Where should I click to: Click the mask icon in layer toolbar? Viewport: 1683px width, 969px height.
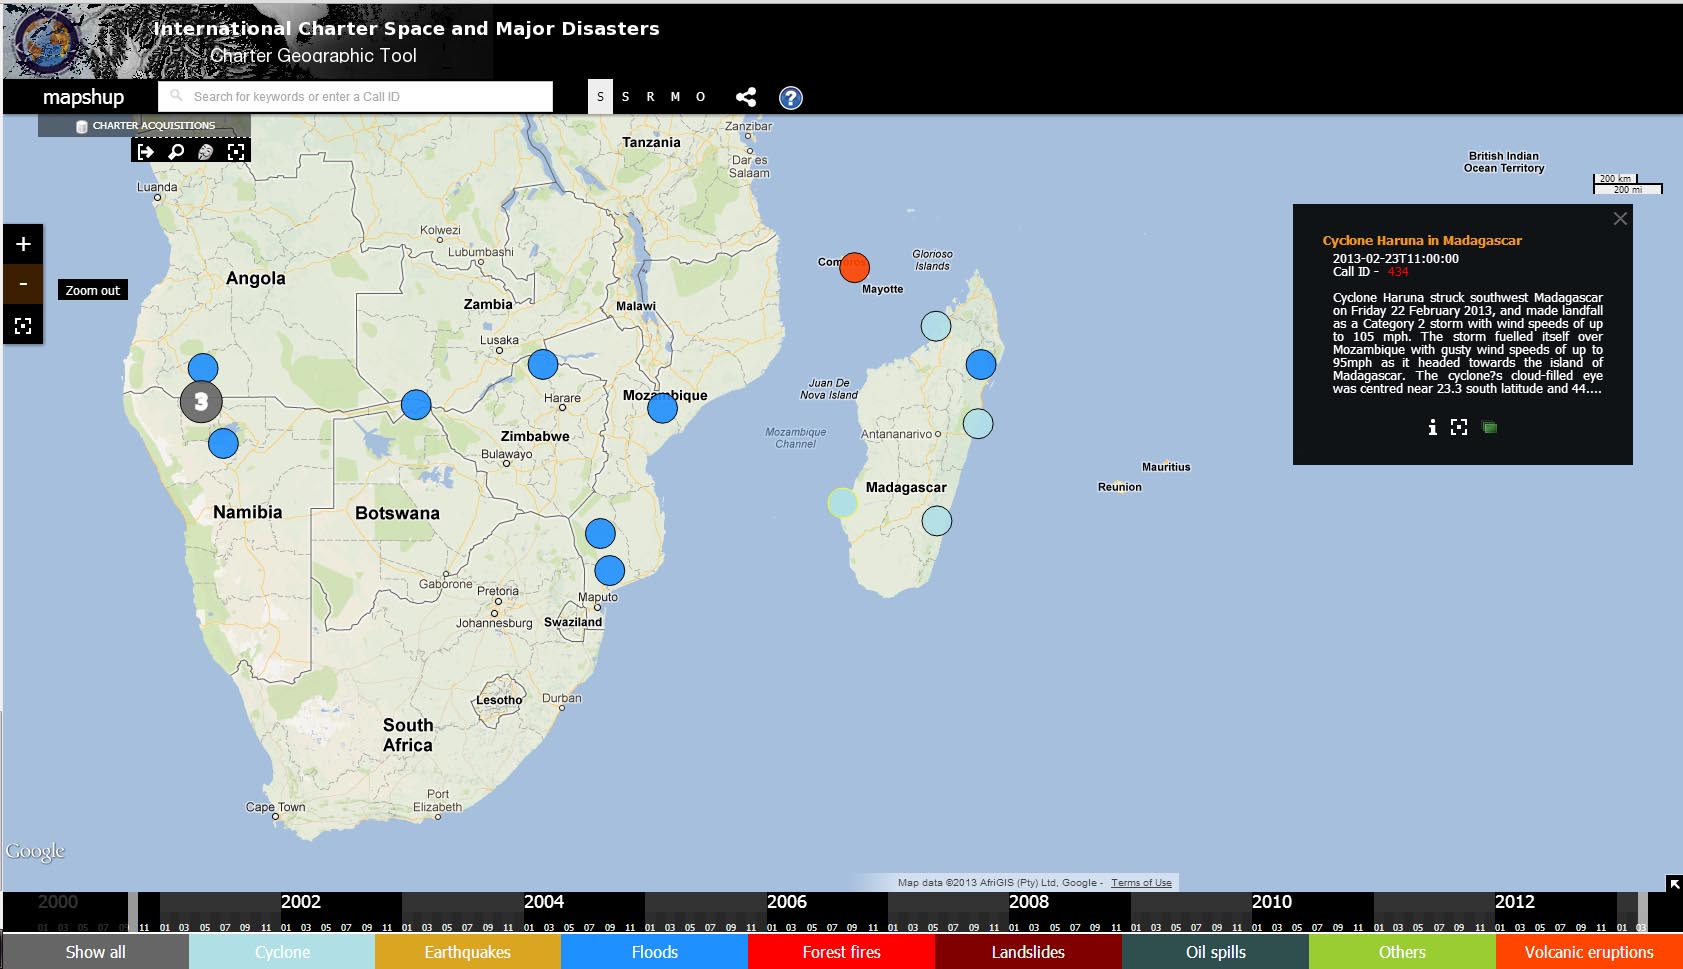(206, 152)
